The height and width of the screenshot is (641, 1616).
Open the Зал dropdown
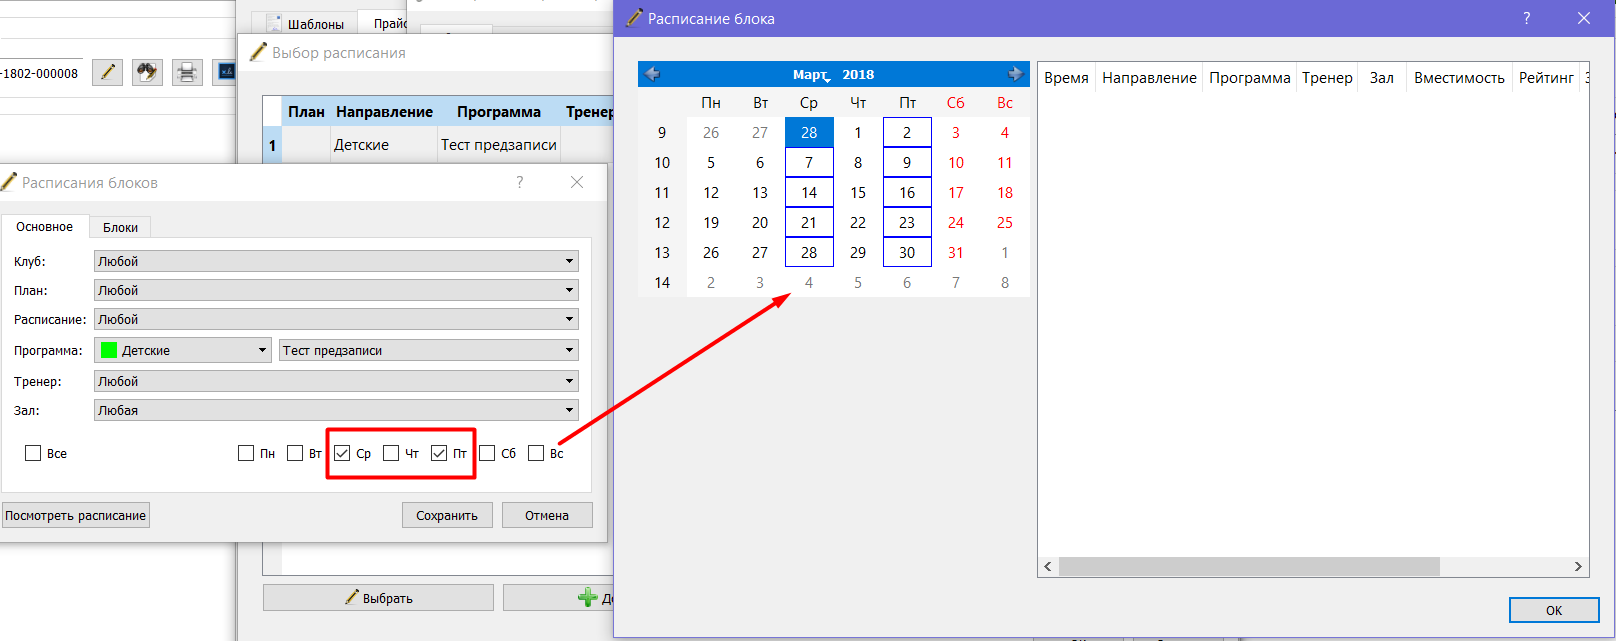[336, 410]
